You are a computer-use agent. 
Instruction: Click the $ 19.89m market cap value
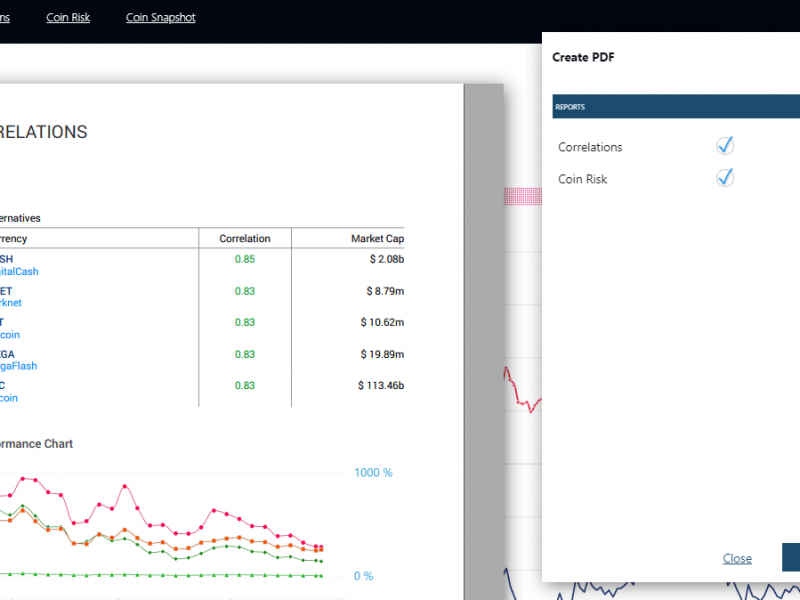(x=383, y=354)
